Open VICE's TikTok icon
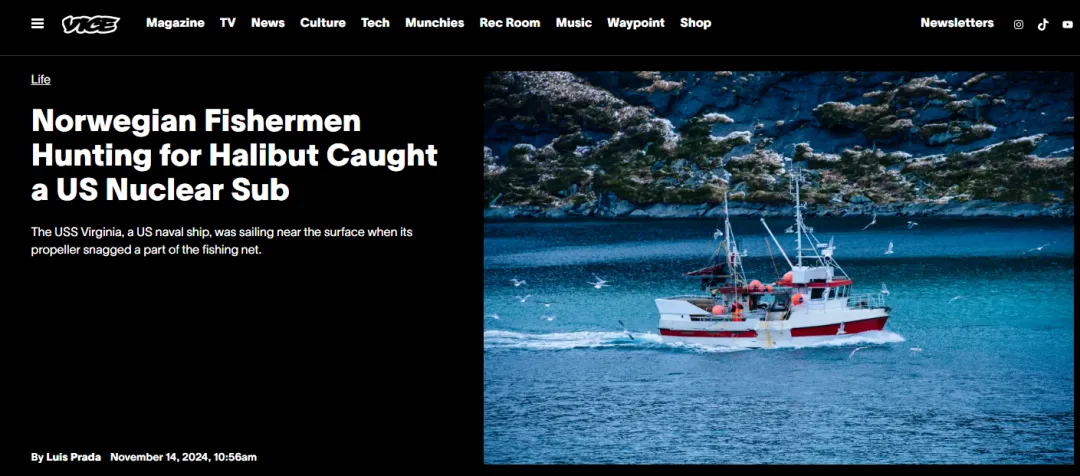 [x=1043, y=25]
